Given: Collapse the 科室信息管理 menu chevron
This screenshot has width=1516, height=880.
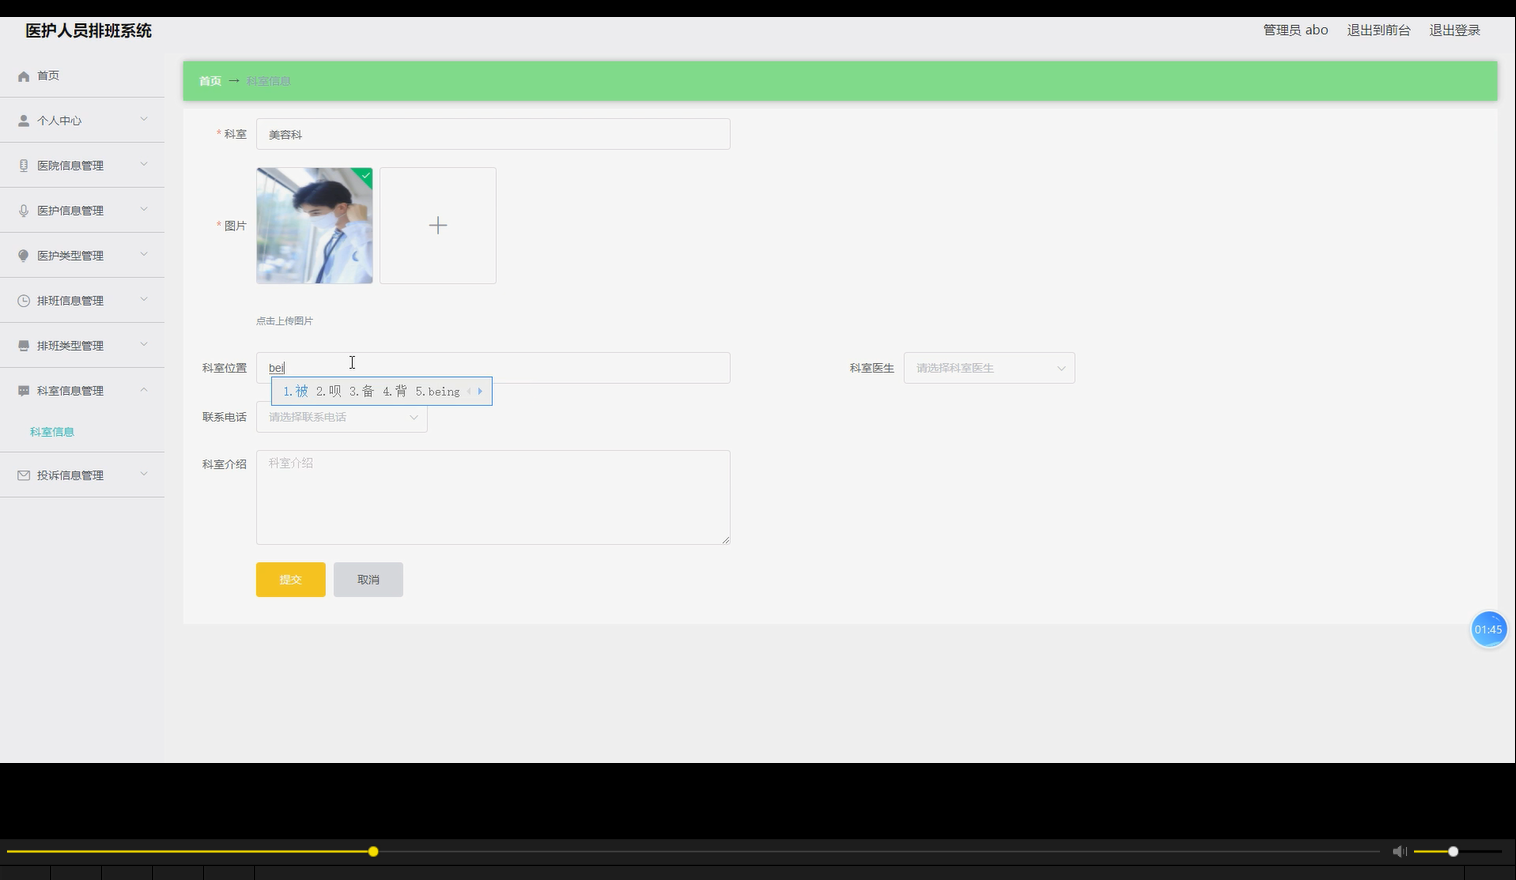Looking at the screenshot, I should click(x=144, y=389).
